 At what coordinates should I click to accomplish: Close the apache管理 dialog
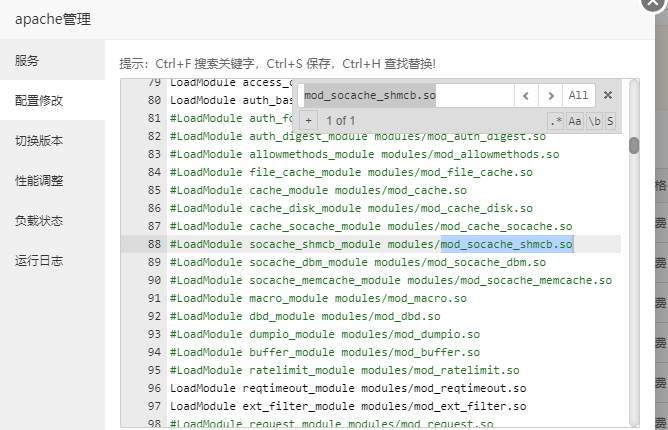point(654,3)
